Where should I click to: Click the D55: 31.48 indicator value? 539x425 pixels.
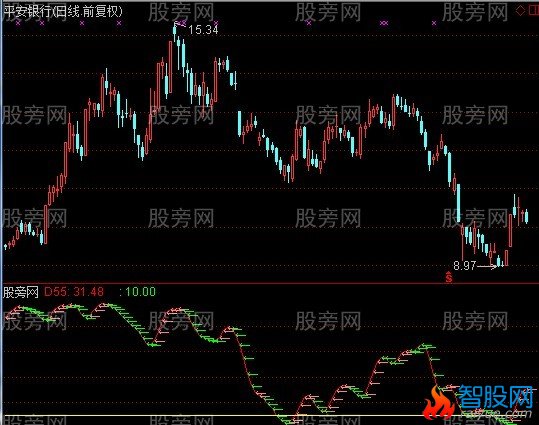point(74,292)
